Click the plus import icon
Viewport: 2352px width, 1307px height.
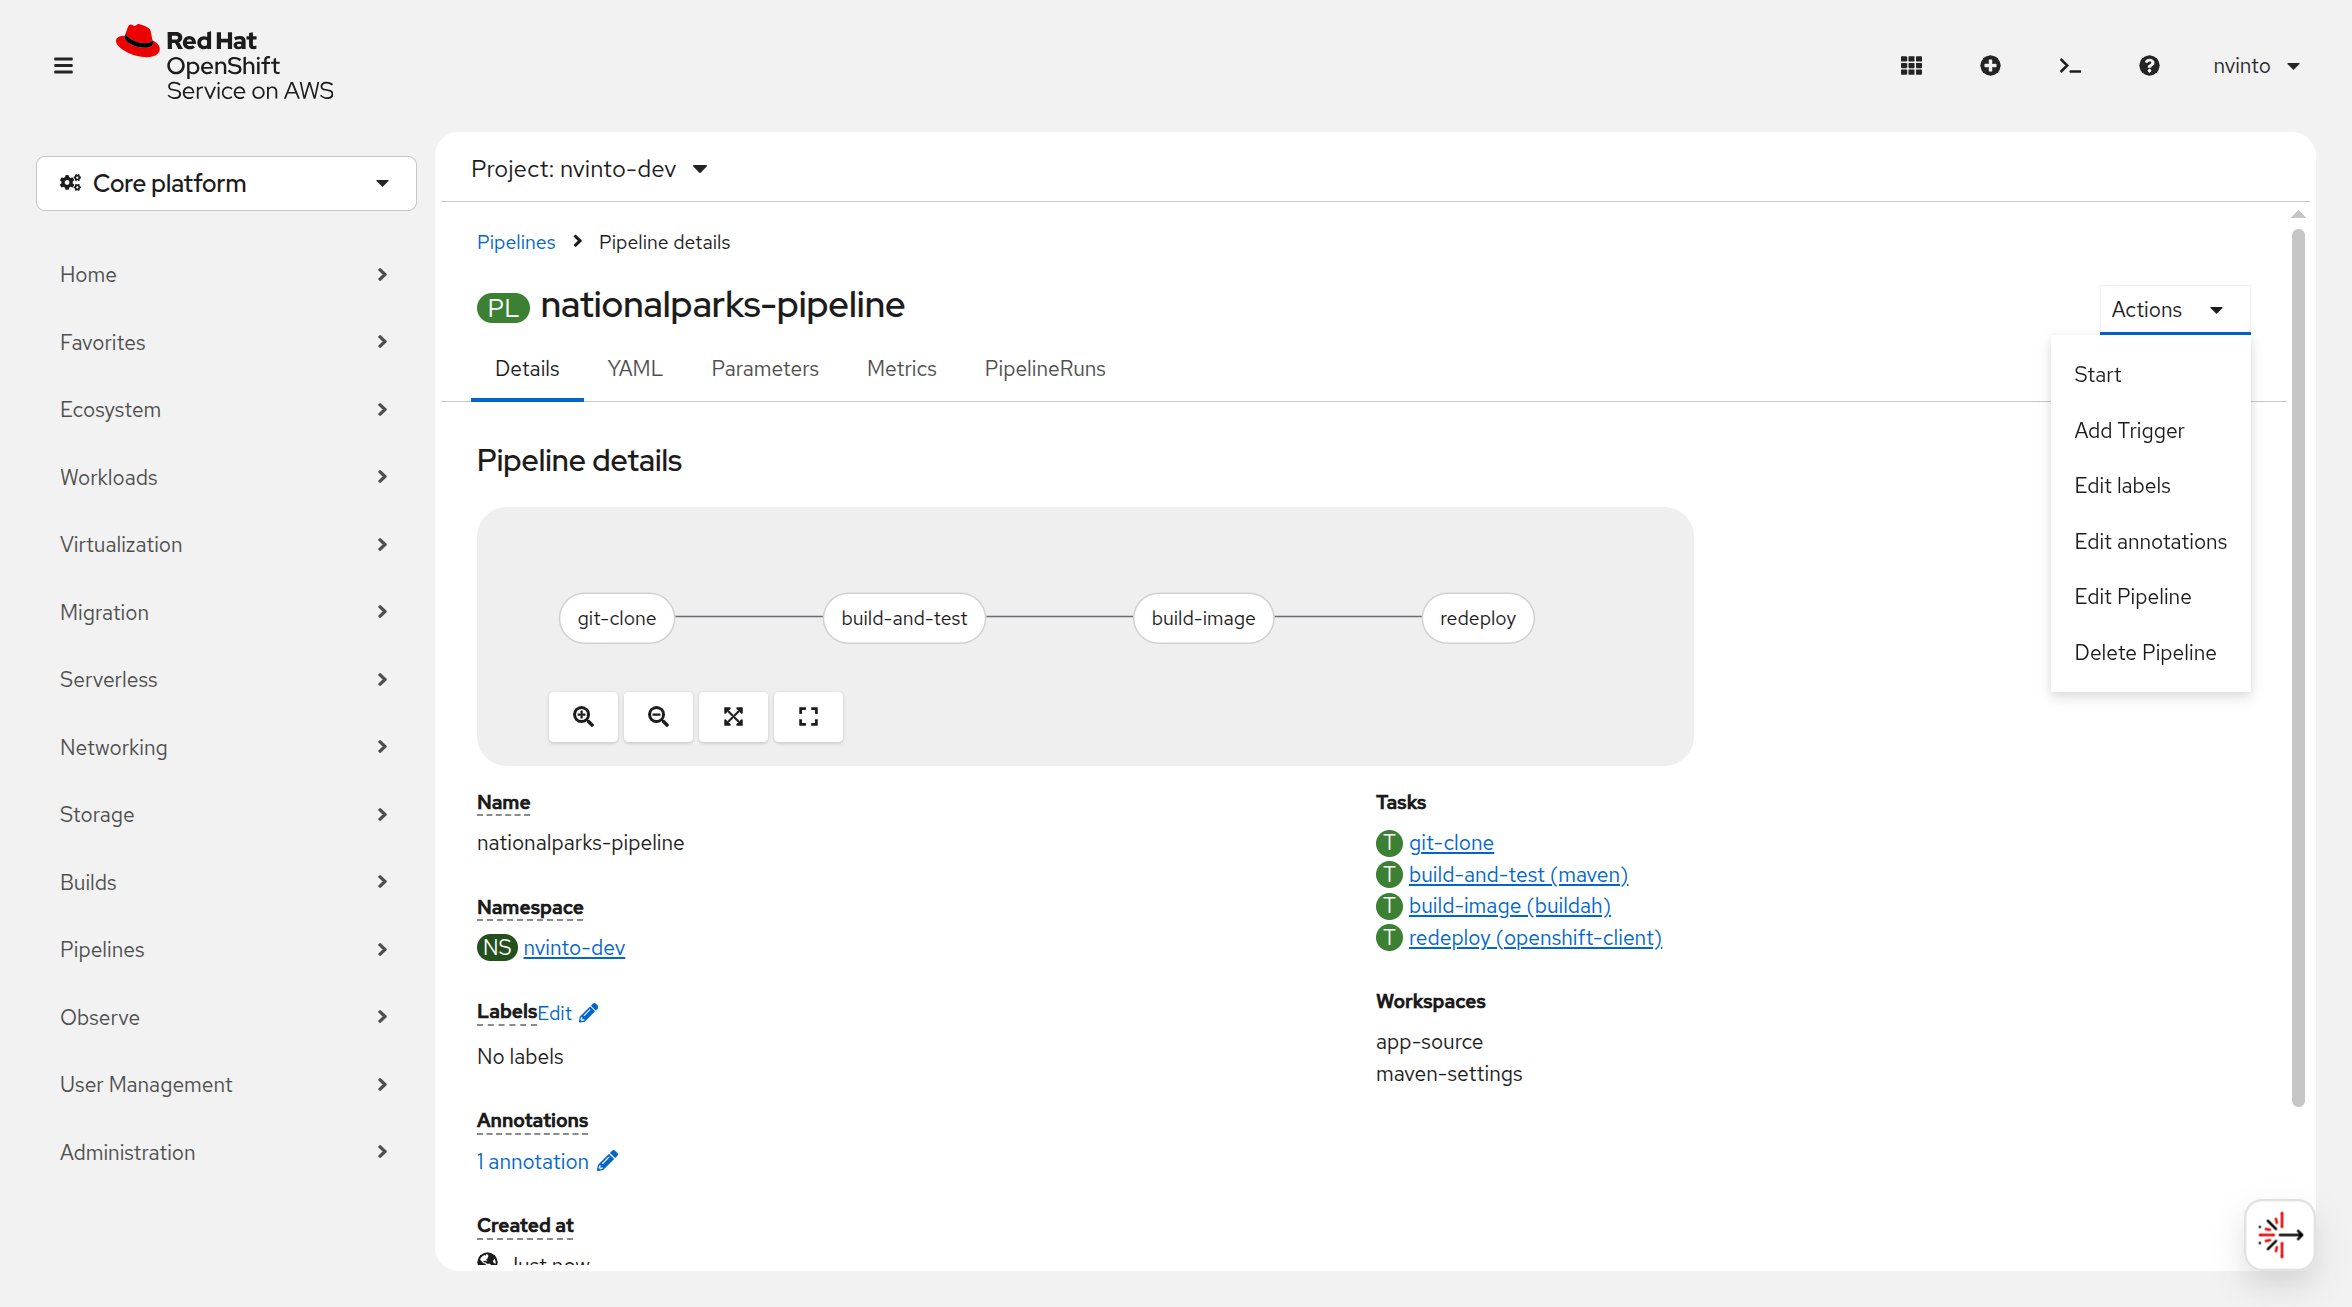pos(1990,66)
